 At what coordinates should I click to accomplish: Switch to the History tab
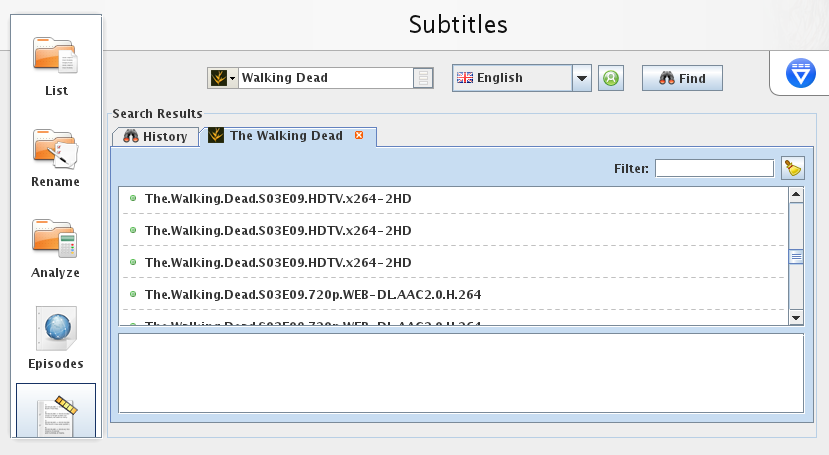tap(155, 136)
